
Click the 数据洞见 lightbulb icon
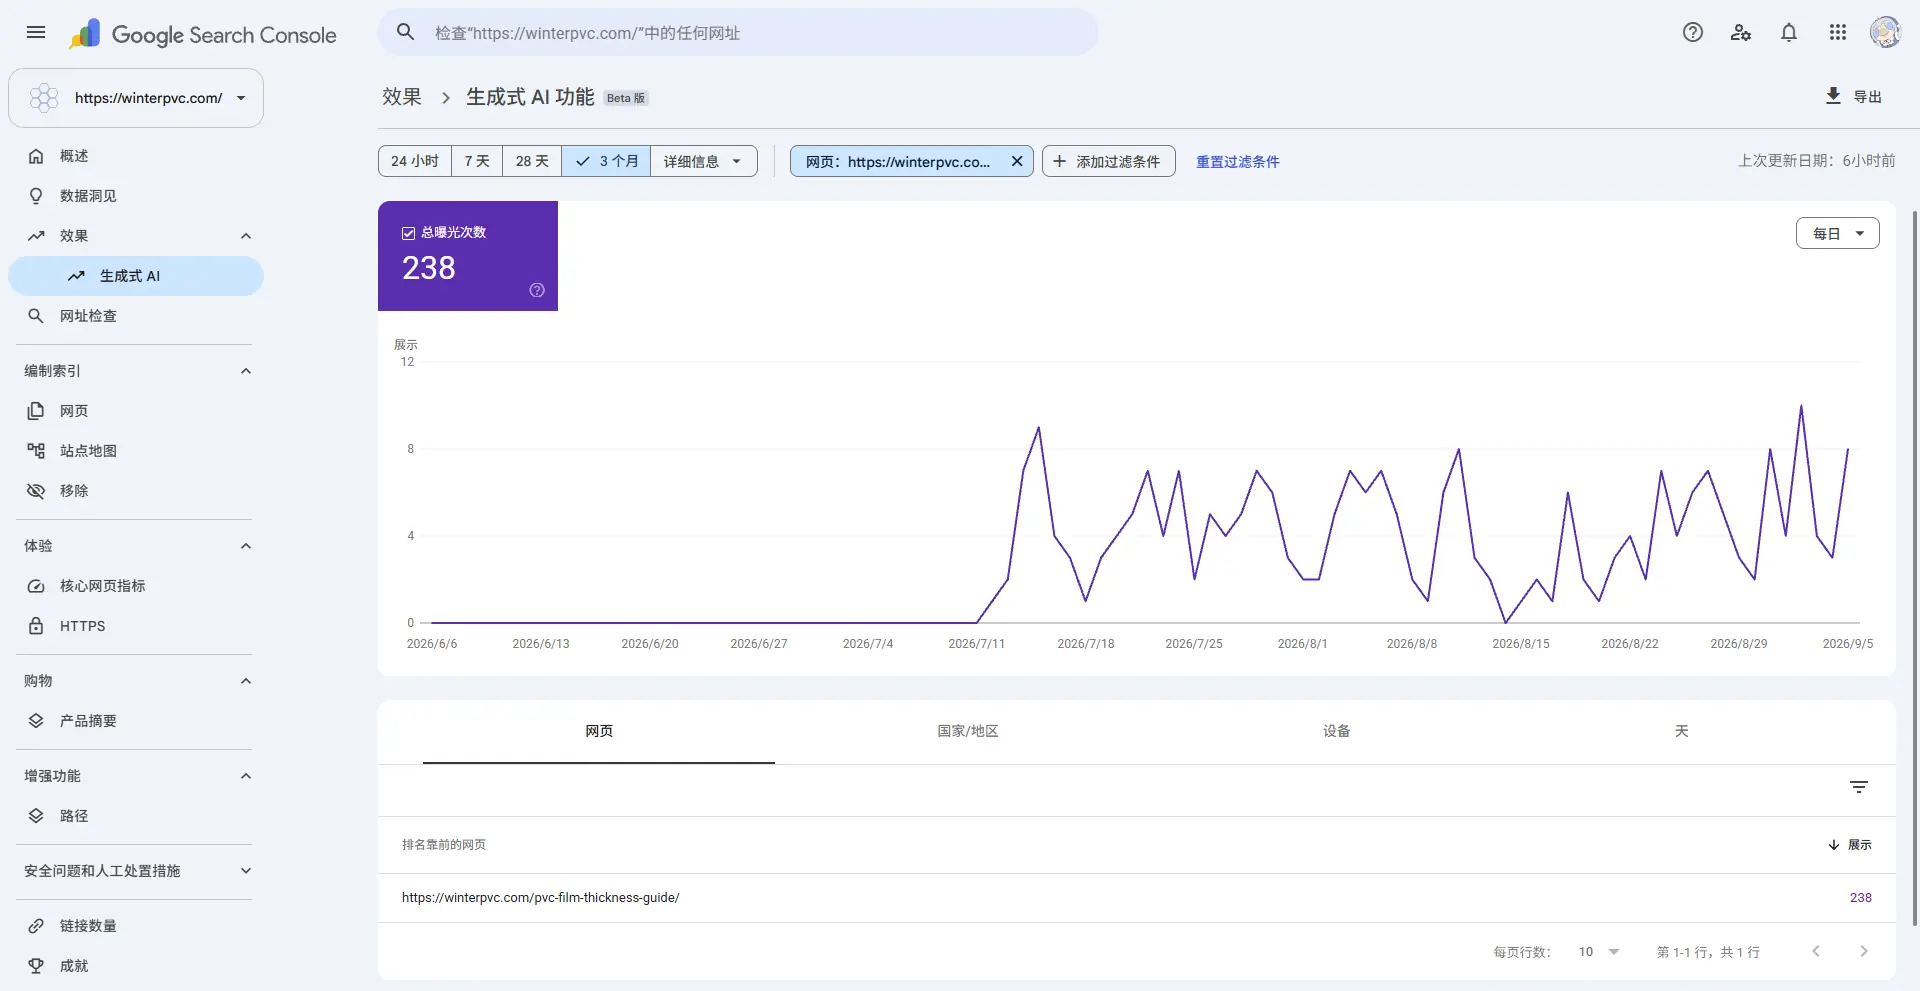36,196
